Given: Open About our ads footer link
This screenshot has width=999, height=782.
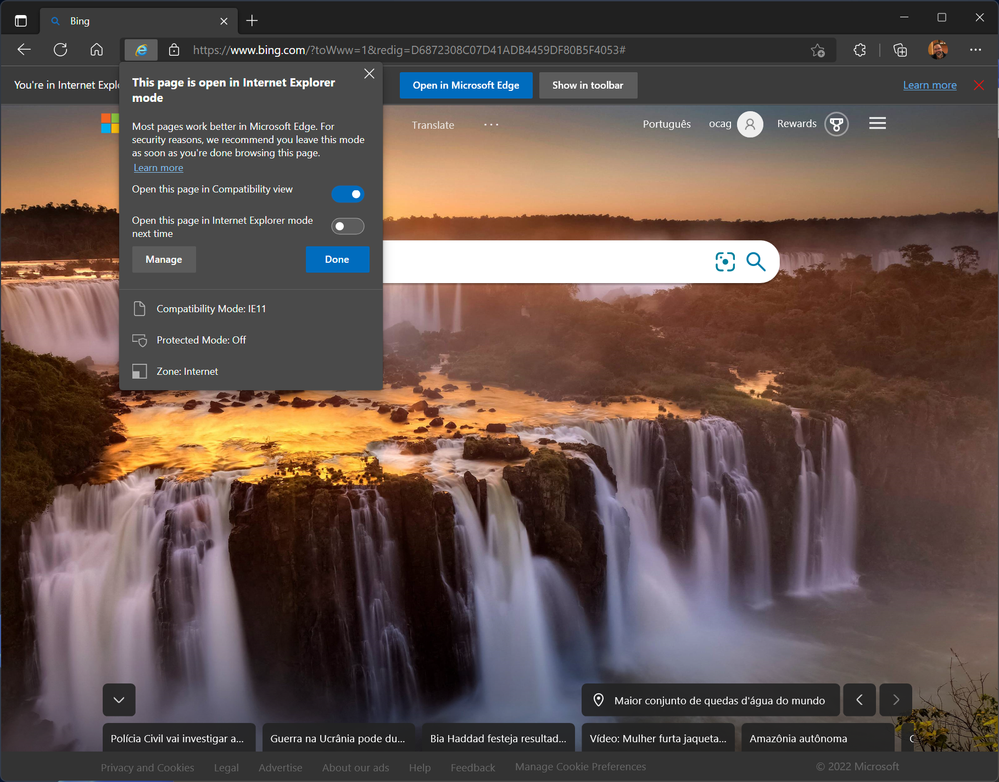Looking at the screenshot, I should point(356,768).
